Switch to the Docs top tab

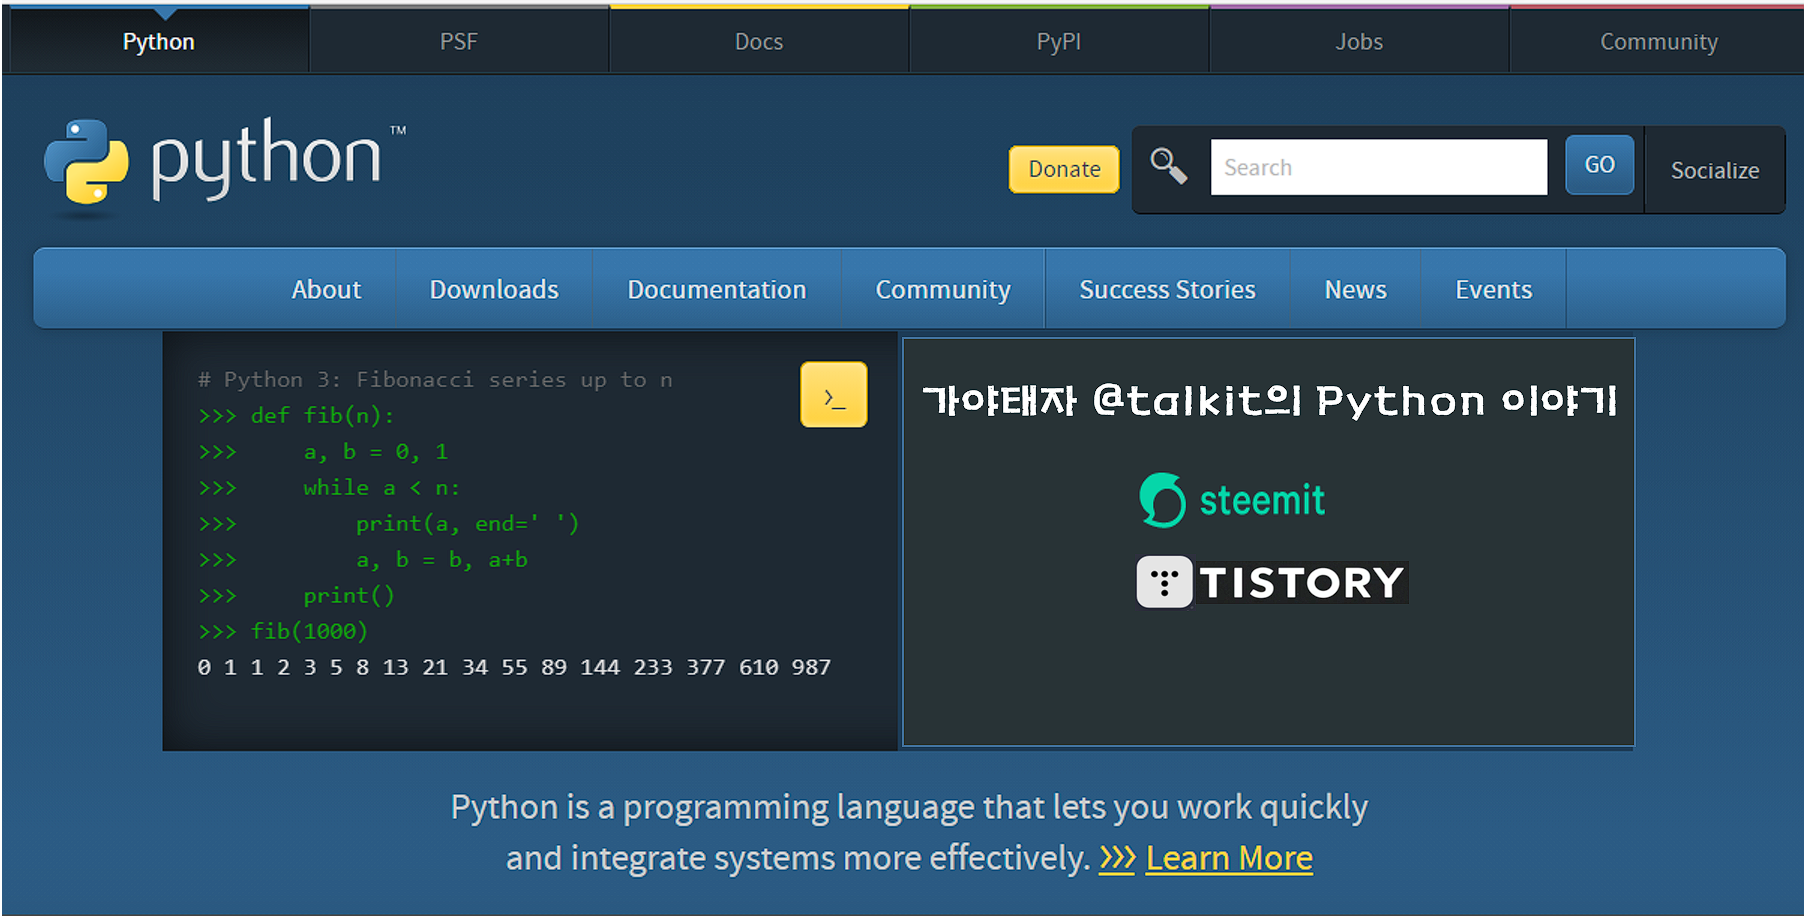tap(759, 41)
